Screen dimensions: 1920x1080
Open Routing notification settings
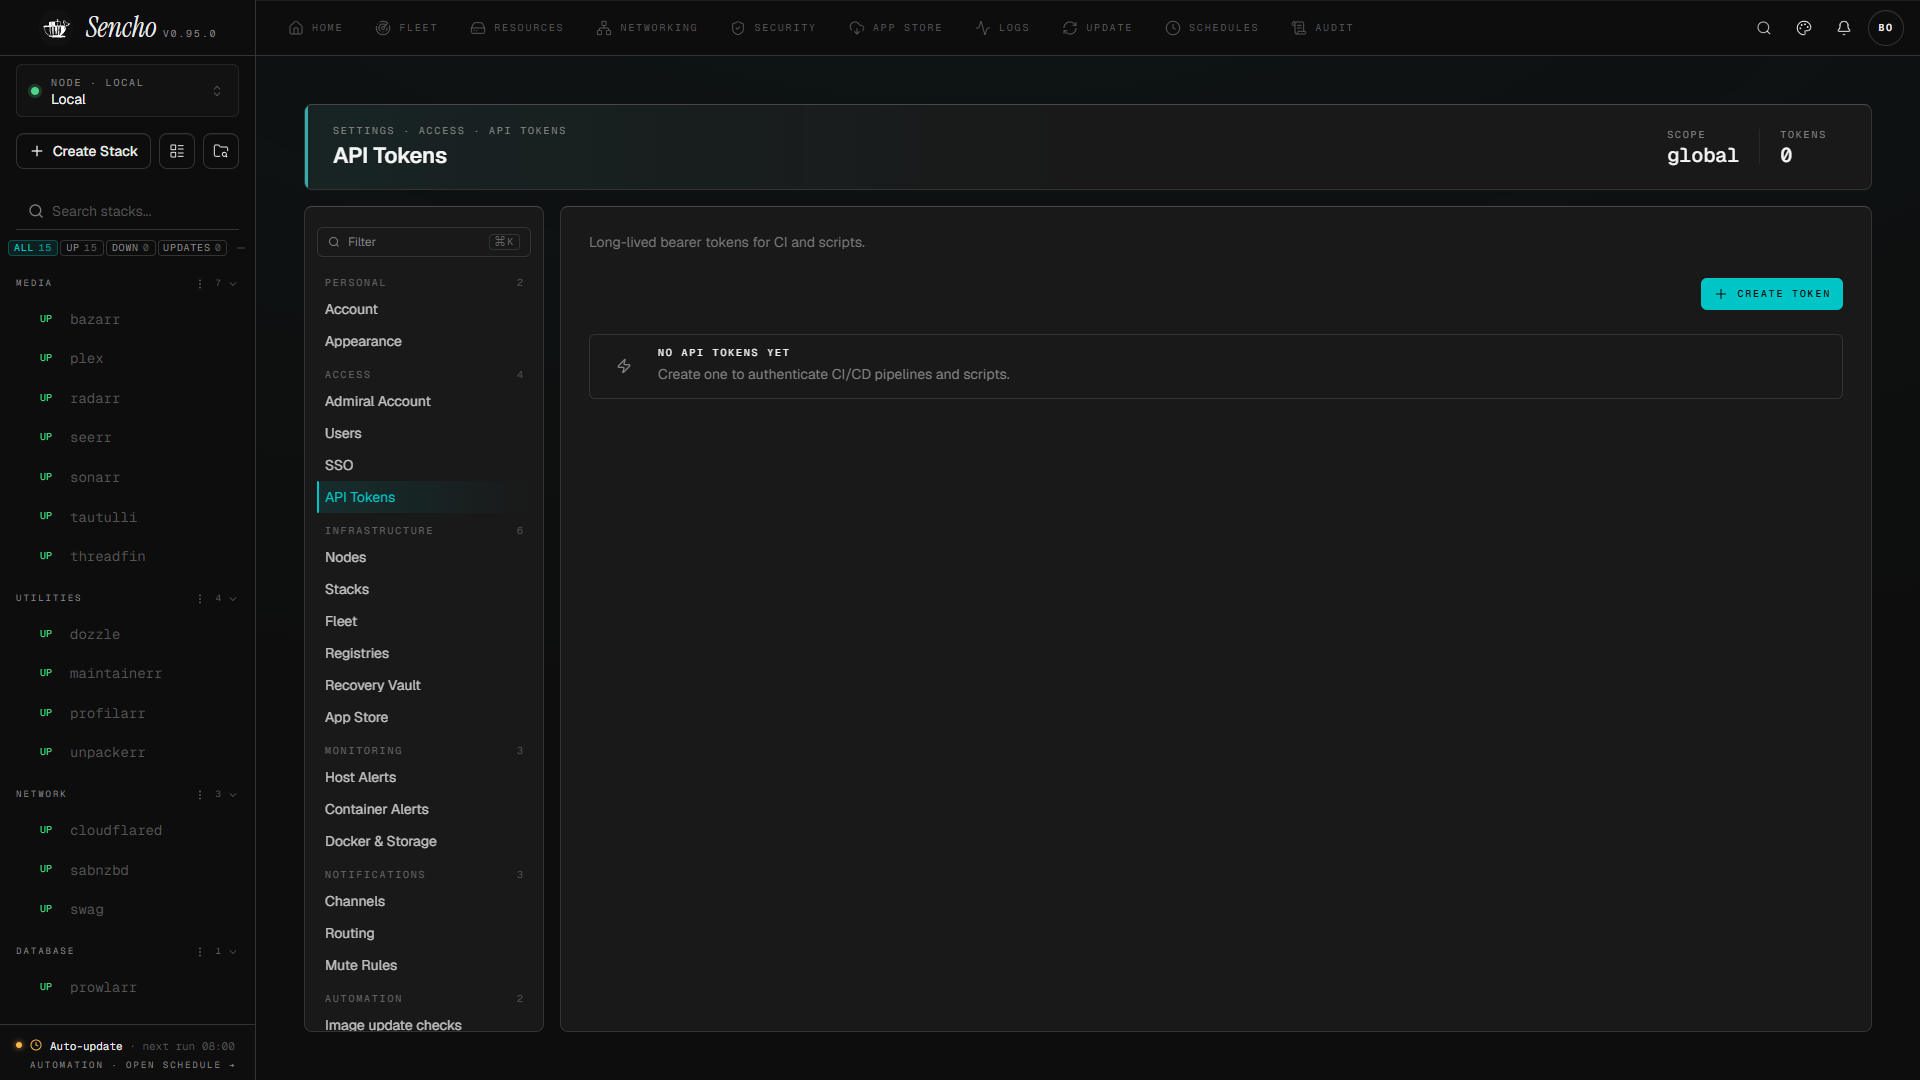click(x=424, y=934)
